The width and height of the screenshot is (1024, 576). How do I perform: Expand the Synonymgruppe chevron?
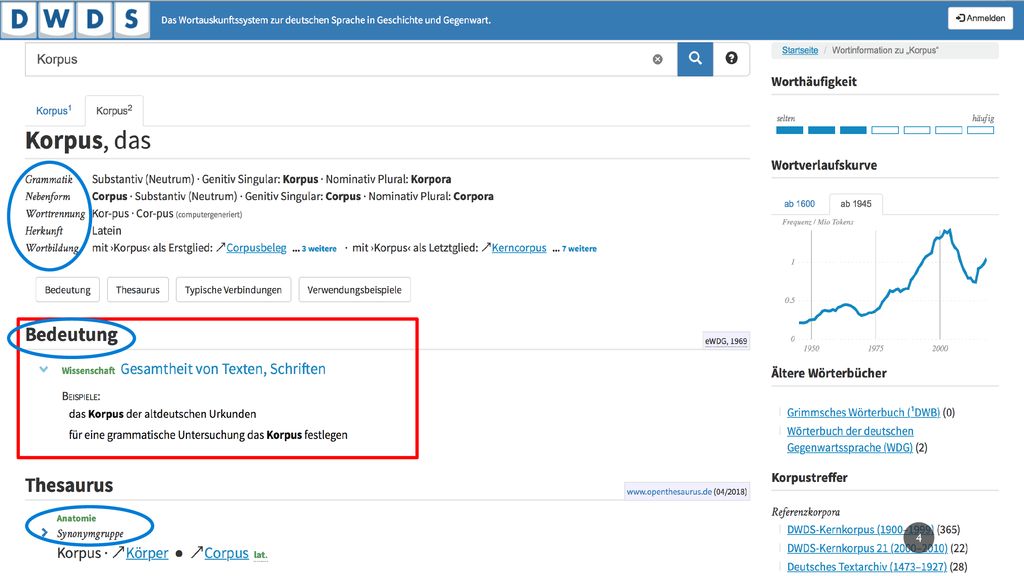pos(44,533)
